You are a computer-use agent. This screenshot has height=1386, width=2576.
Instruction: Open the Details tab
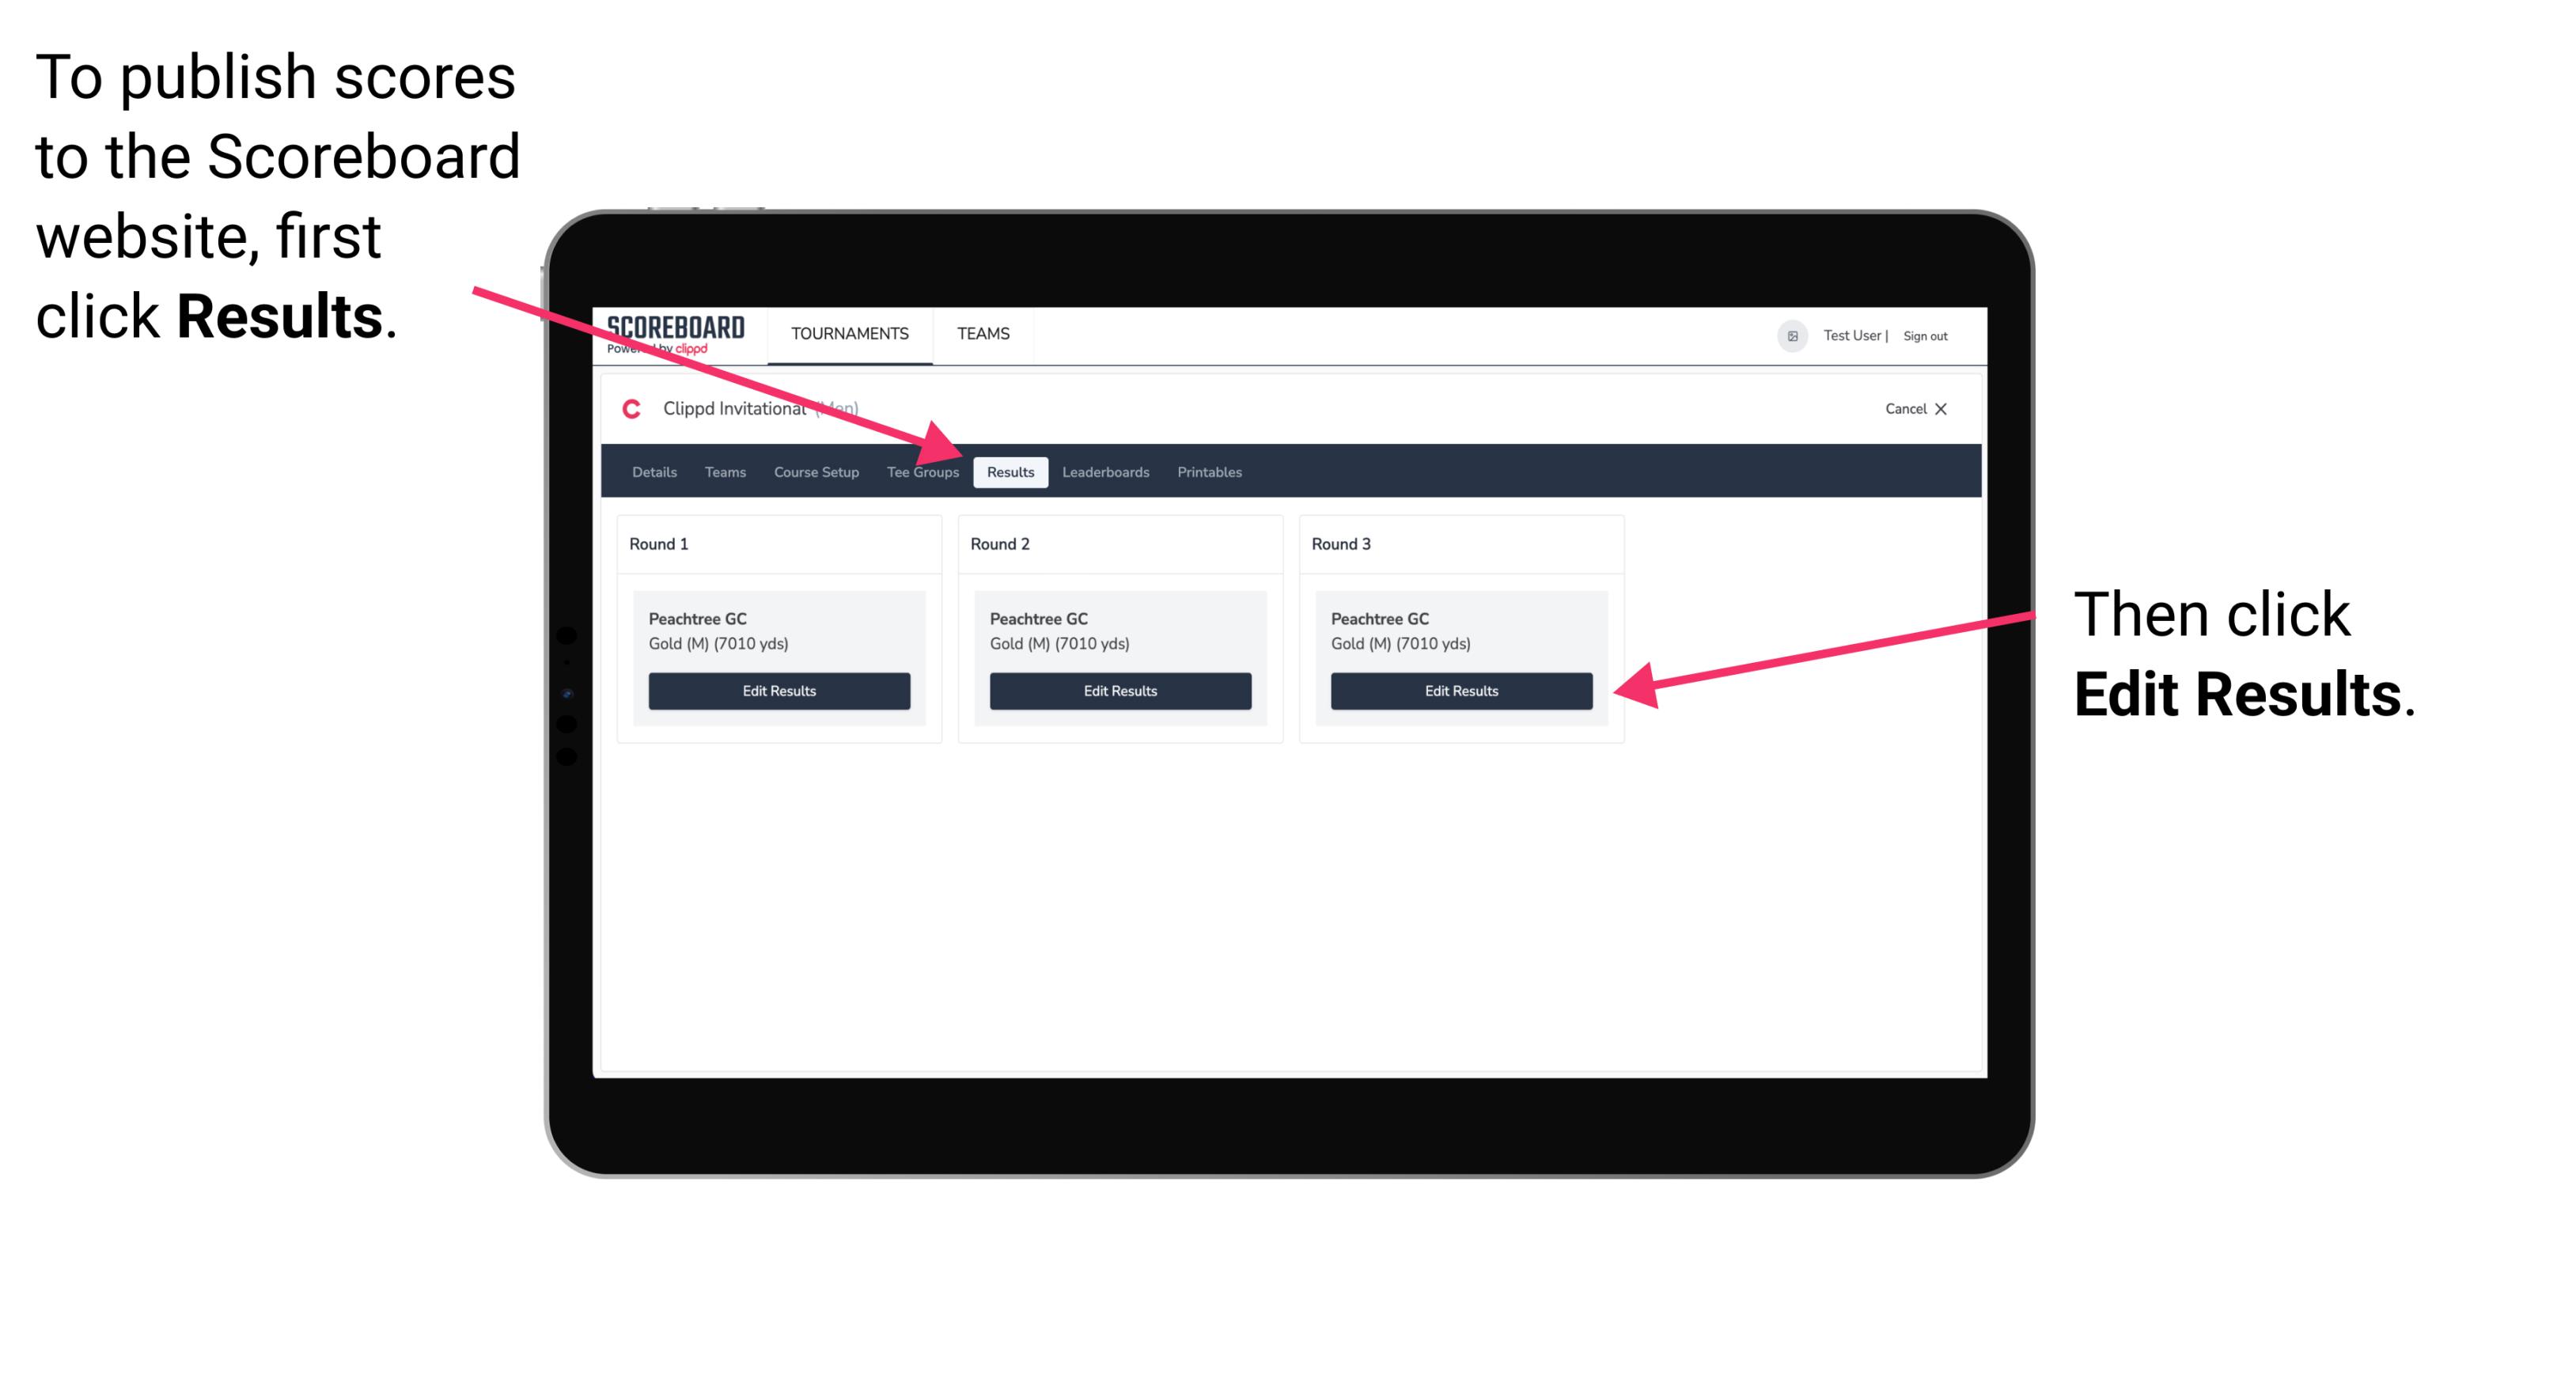coord(652,471)
